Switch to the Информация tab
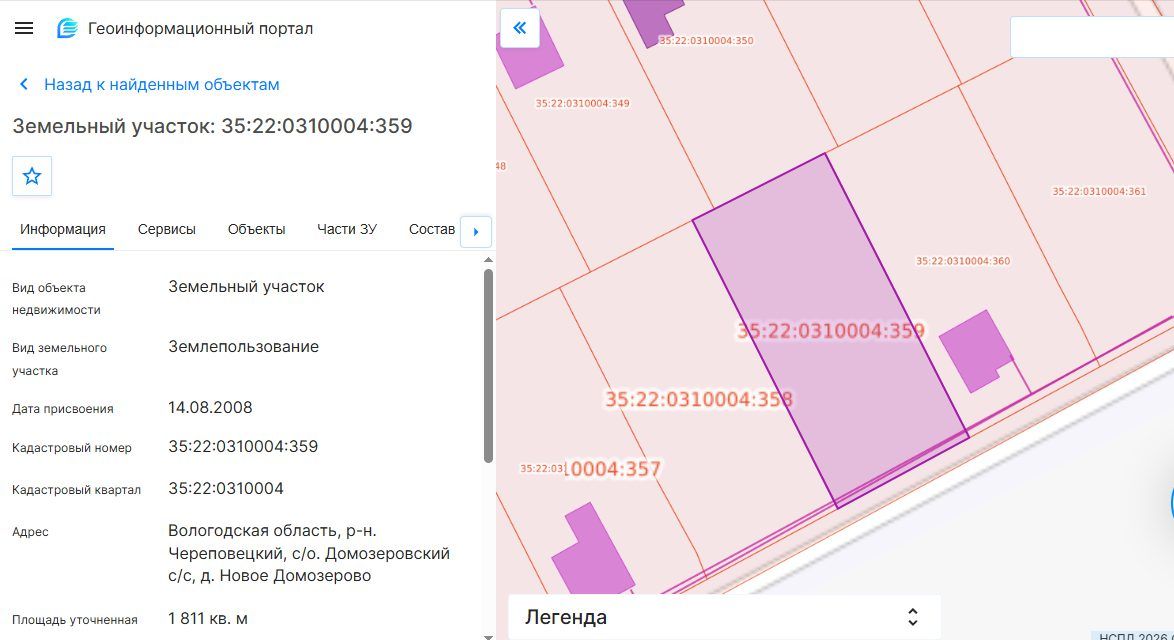Image resolution: width=1174 pixels, height=640 pixels. coord(63,229)
